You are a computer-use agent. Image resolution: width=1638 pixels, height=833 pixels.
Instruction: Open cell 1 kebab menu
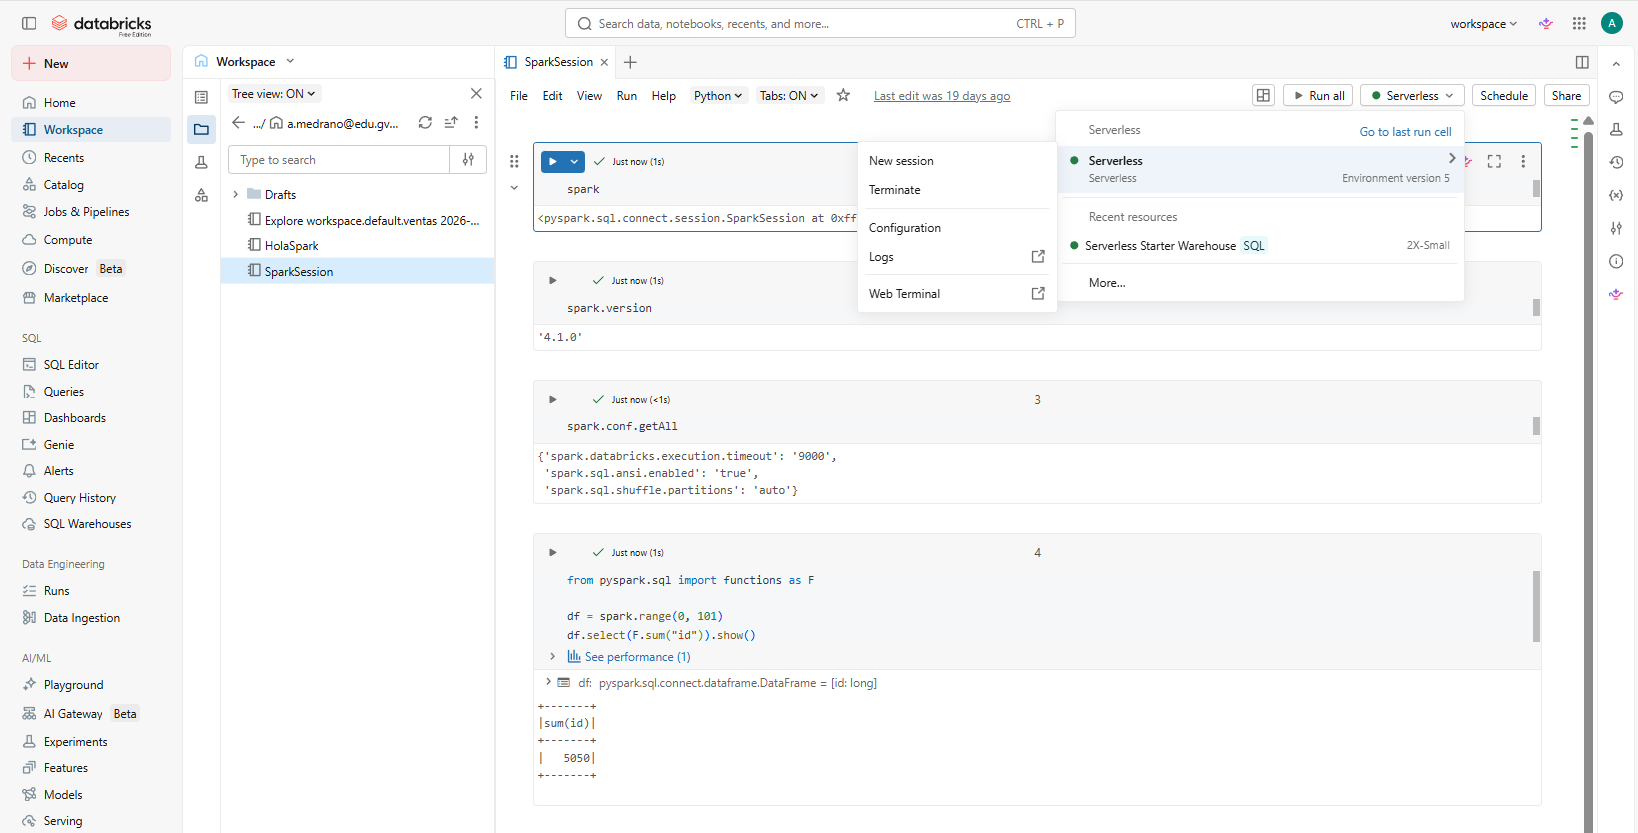pos(1523,161)
